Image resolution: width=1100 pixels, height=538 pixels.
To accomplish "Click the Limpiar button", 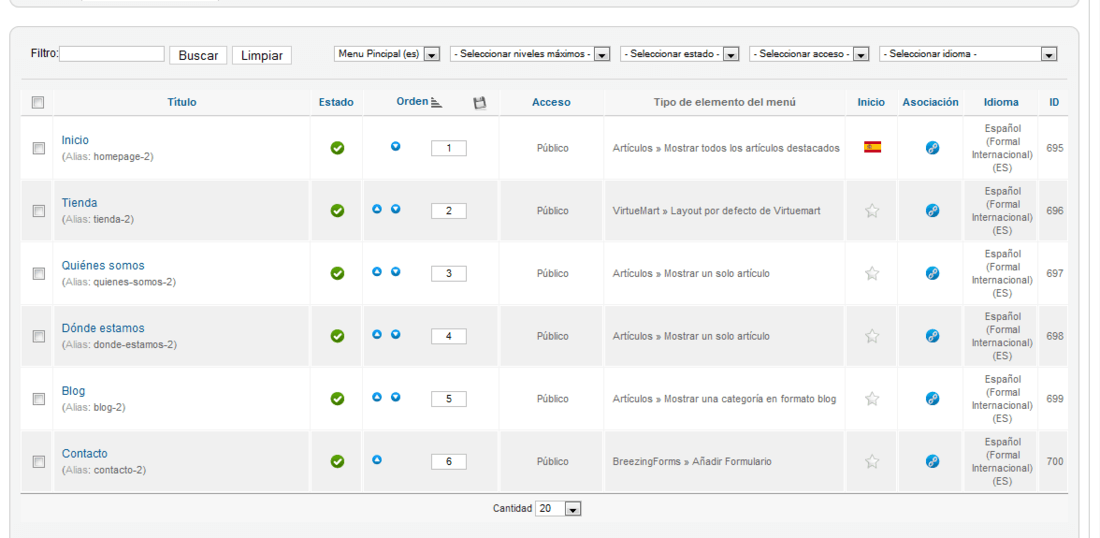I will [262, 55].
